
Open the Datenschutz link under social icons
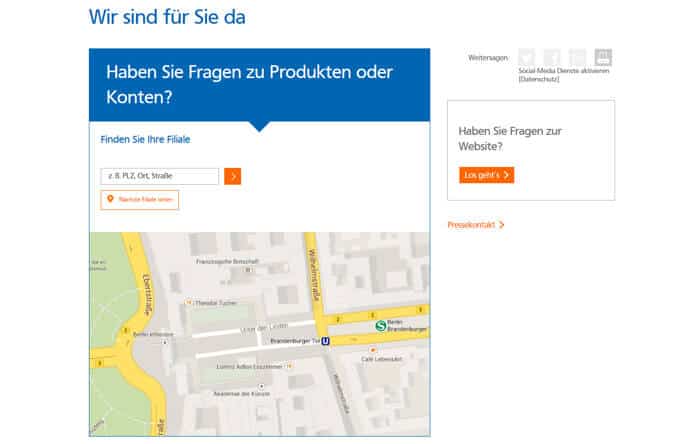[x=539, y=79]
